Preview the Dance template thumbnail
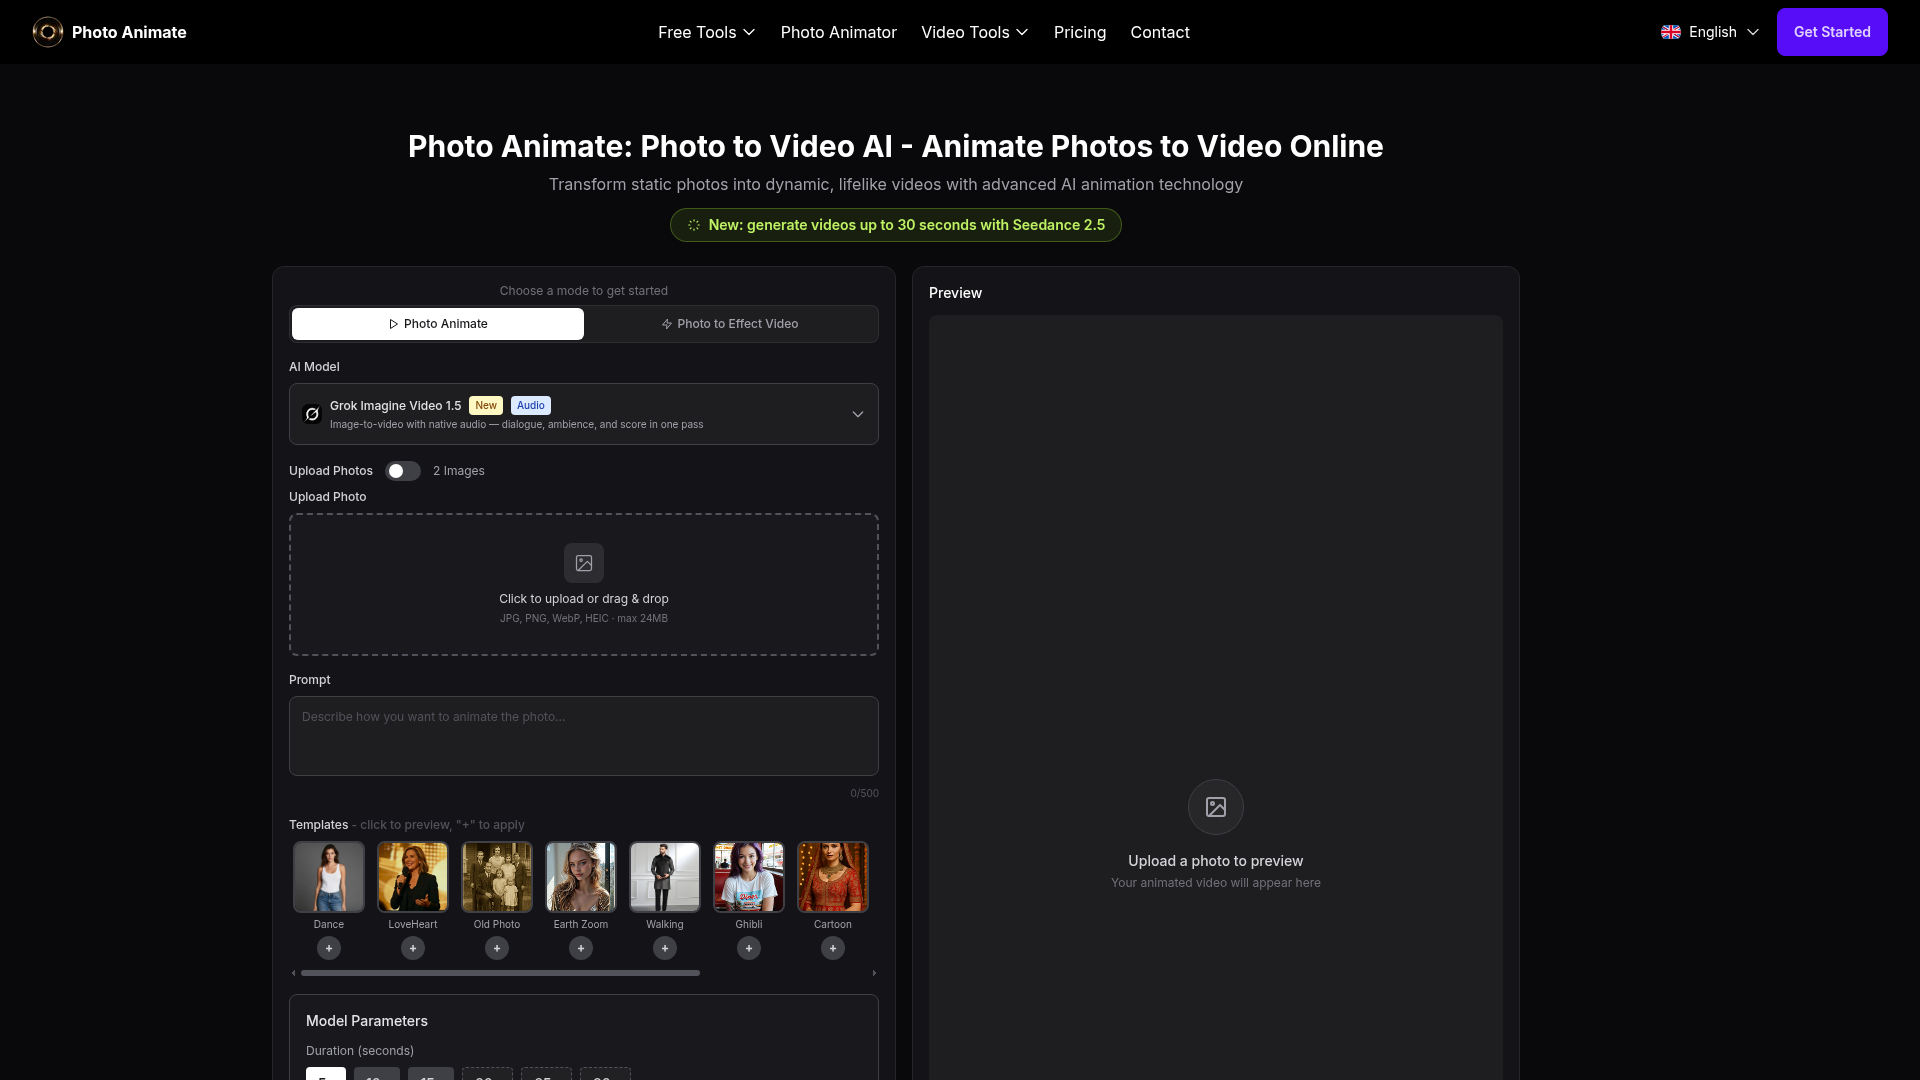This screenshot has height=1080, width=1920. (329, 877)
